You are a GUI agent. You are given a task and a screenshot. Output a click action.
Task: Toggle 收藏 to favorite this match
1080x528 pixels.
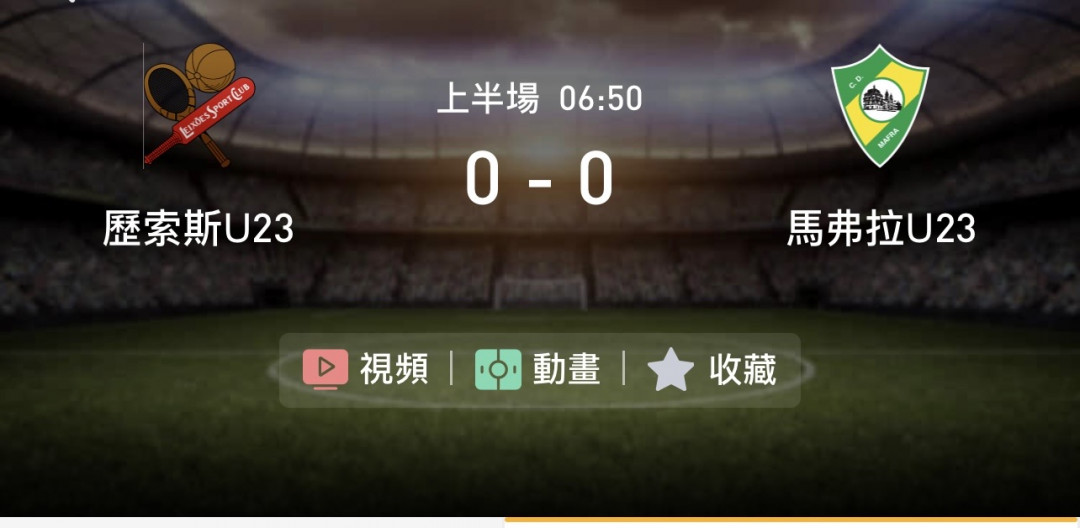742,370
